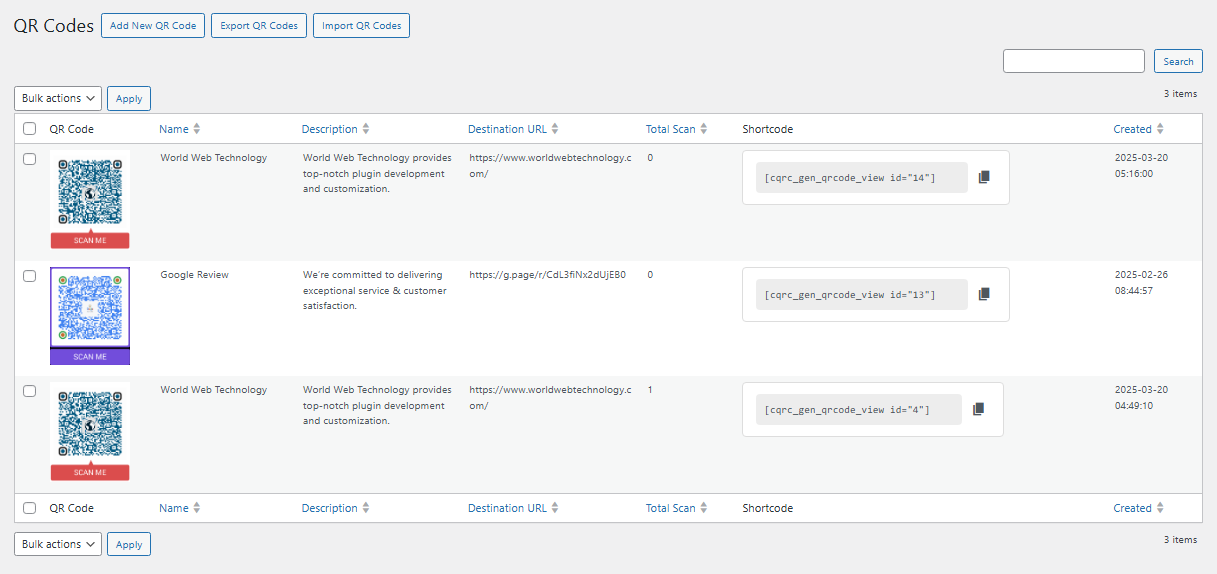
Task: Click footer Name sort arrows
Action: [x=197, y=508]
